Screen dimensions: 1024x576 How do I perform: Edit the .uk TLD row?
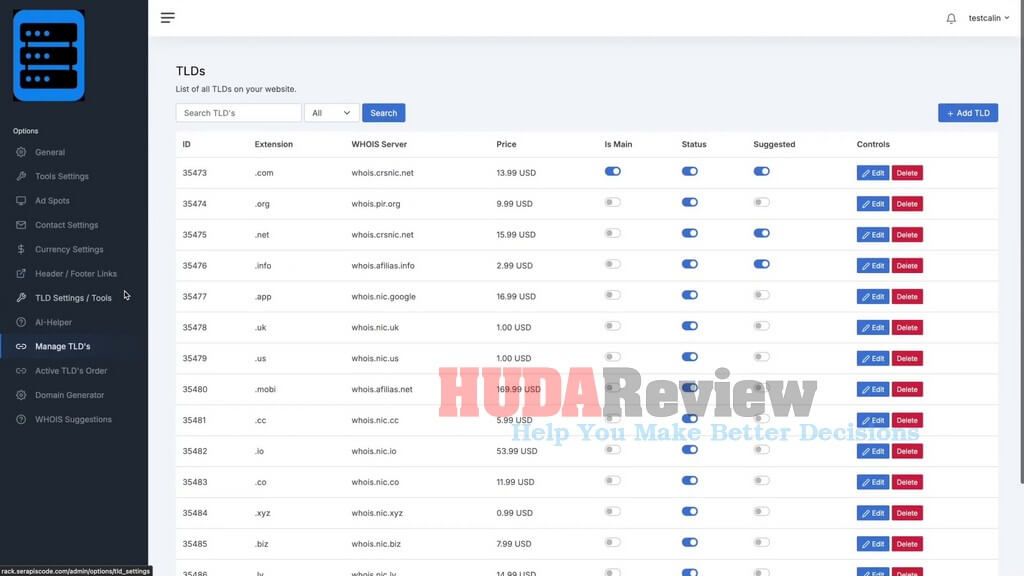click(x=872, y=327)
